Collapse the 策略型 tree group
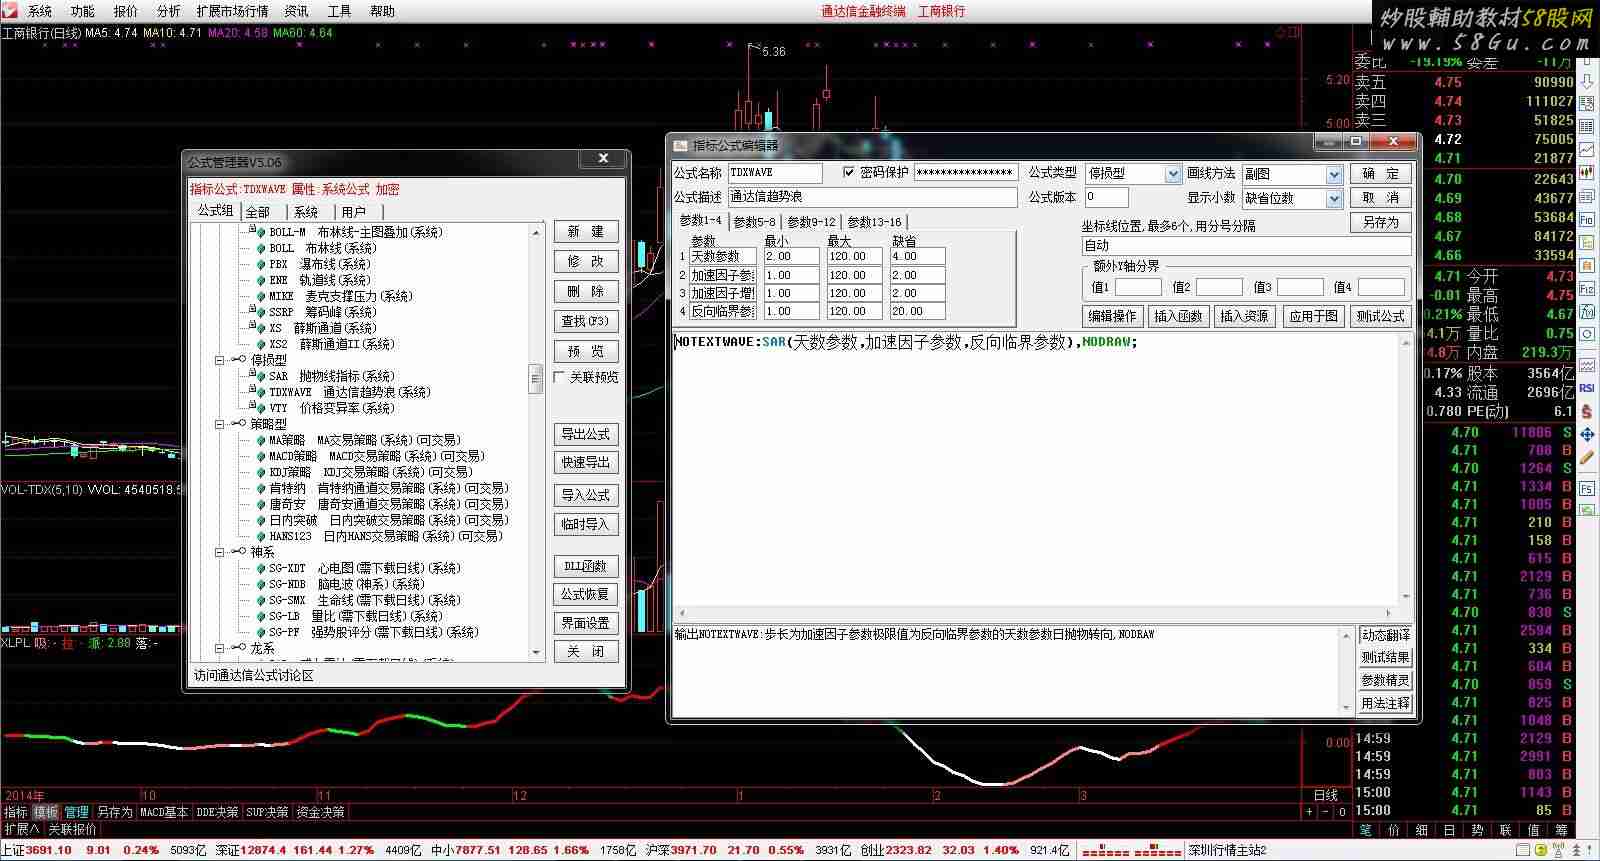 pos(219,424)
